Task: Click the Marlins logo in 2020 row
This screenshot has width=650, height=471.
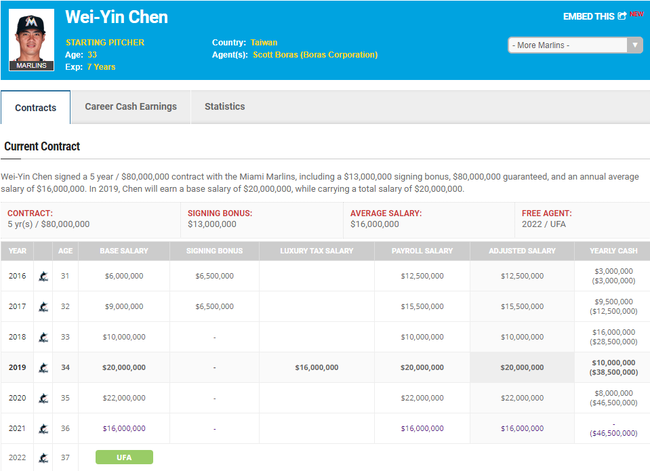Action: click(x=44, y=398)
